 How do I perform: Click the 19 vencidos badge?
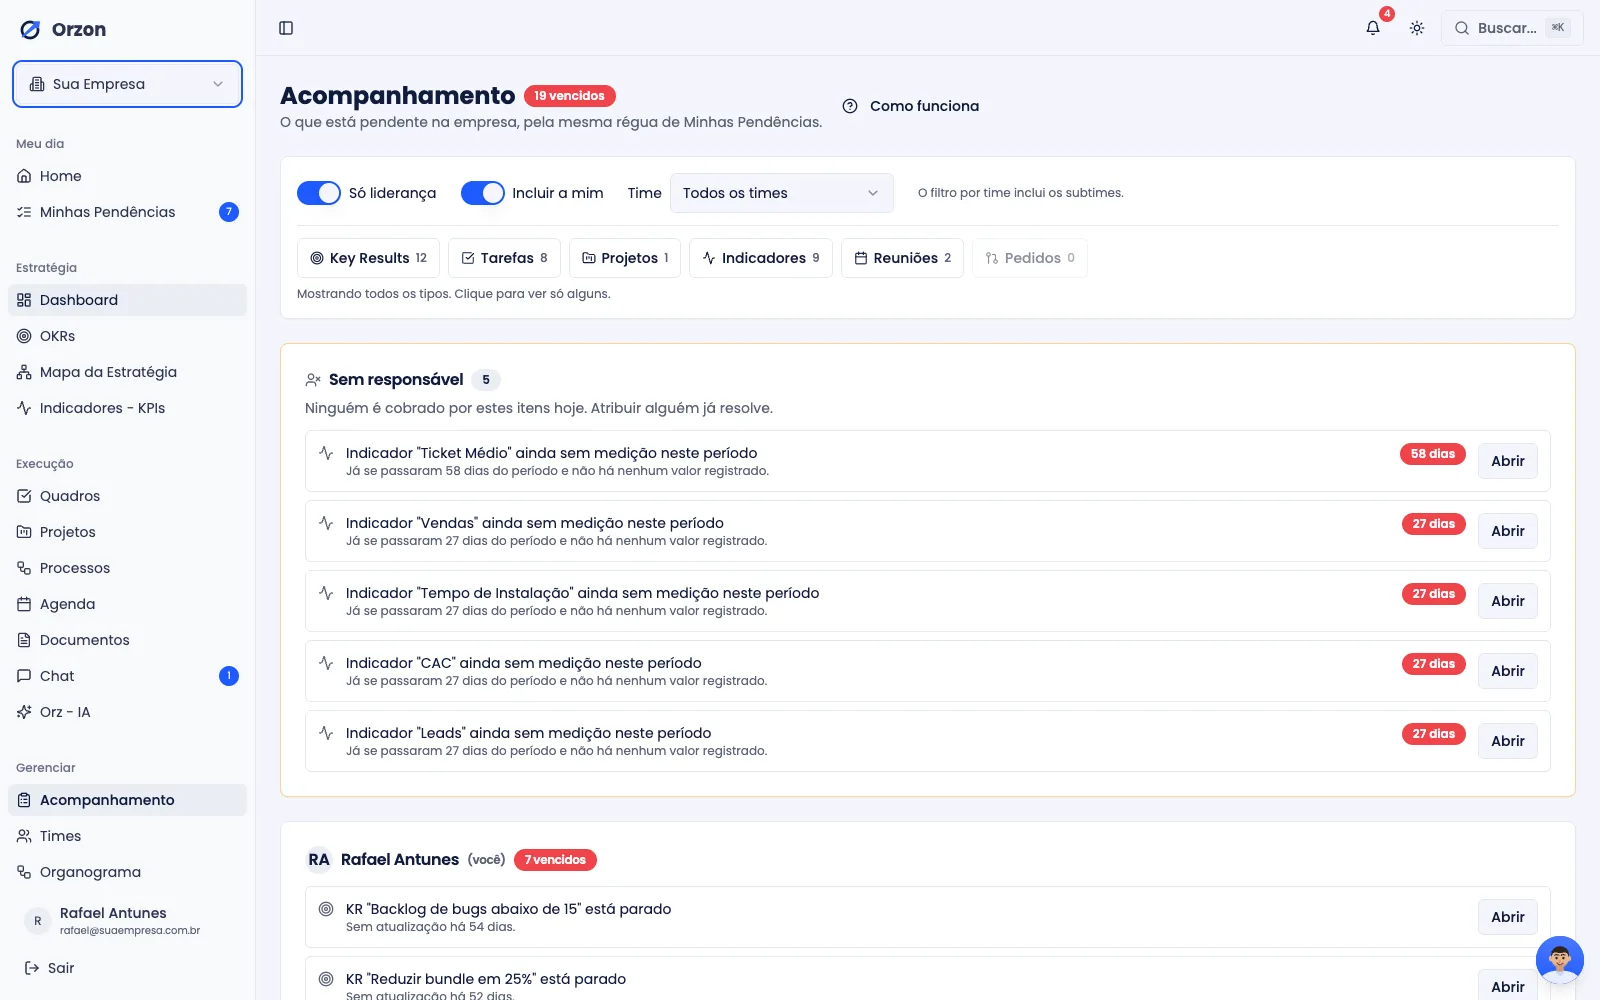click(x=569, y=96)
